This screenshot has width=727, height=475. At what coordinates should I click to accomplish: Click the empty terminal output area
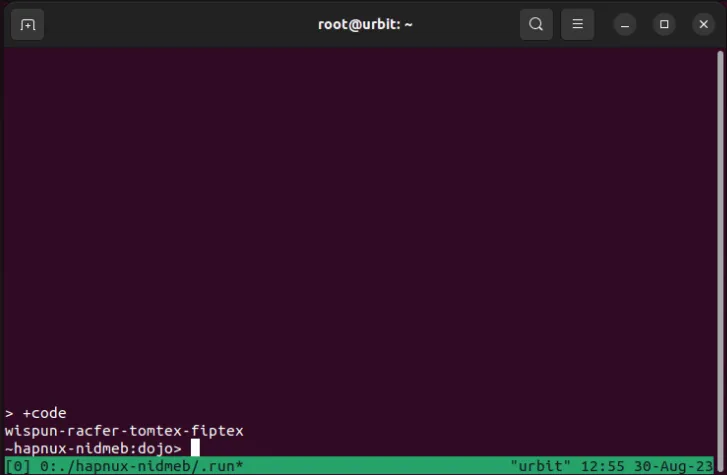pos(363,220)
